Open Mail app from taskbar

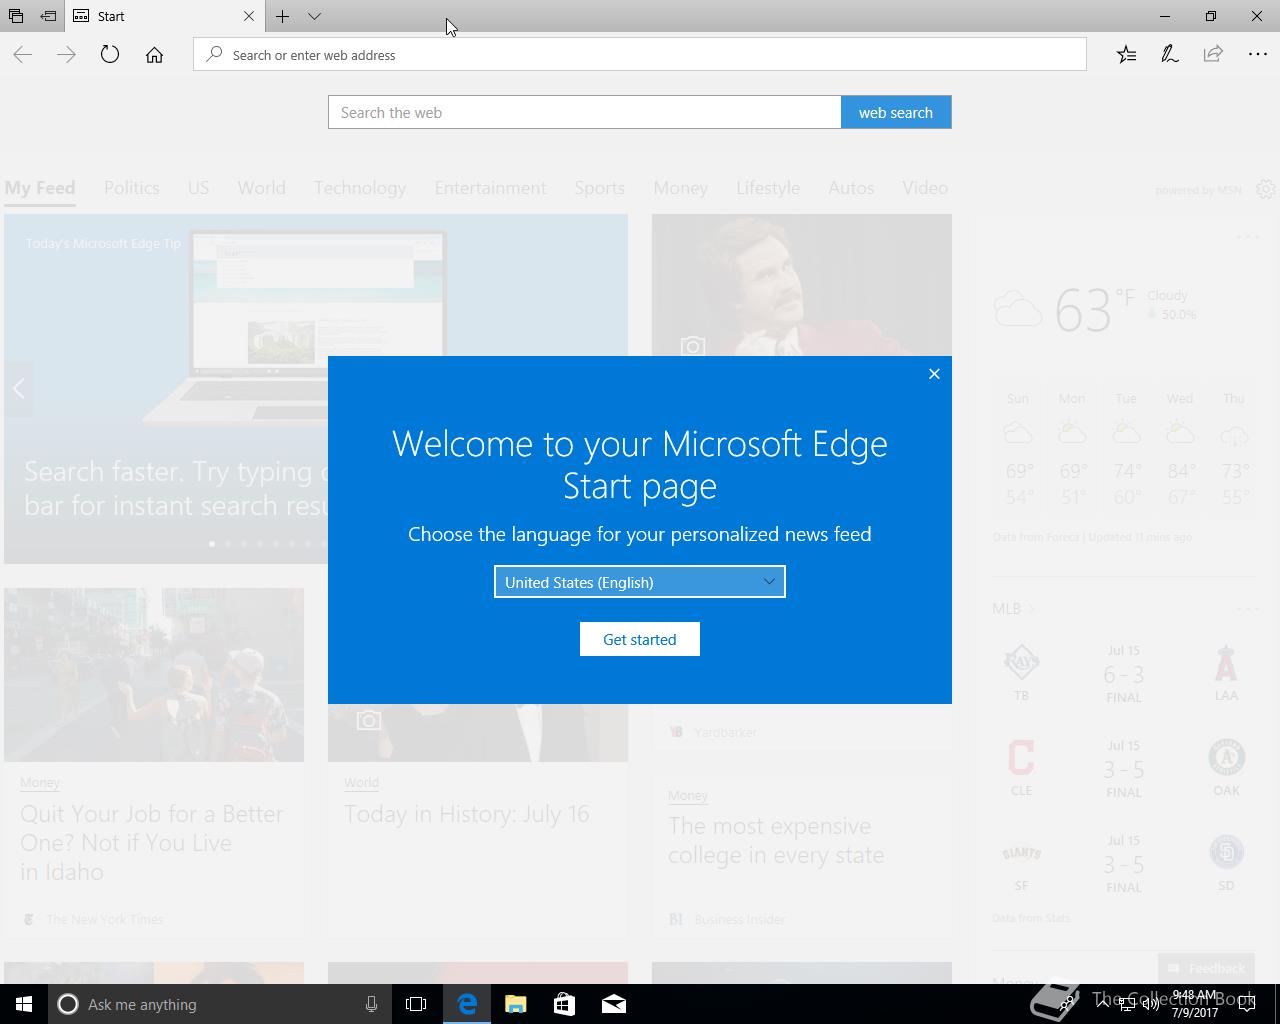[614, 1004]
